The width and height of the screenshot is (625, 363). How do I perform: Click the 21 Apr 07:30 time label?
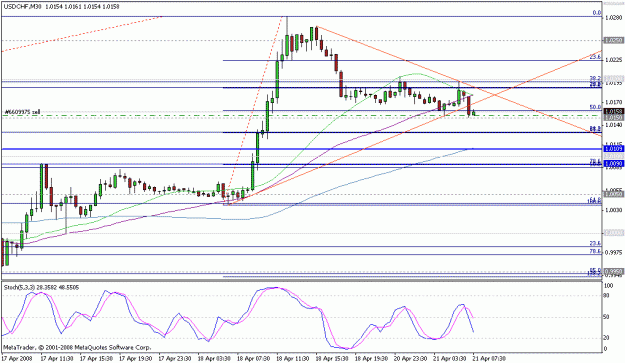489,358
